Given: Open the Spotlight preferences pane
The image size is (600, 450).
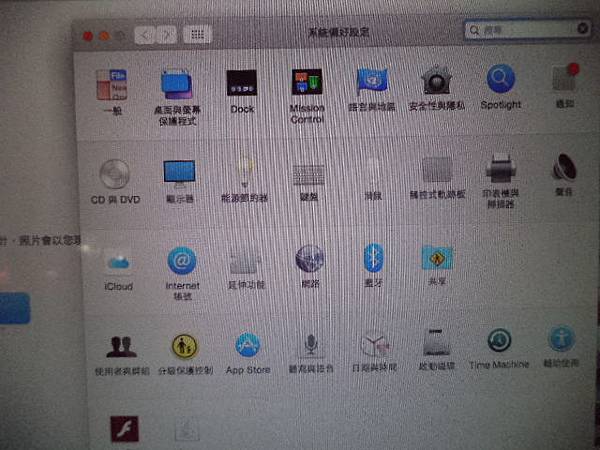Looking at the screenshot, I should 501,78.
